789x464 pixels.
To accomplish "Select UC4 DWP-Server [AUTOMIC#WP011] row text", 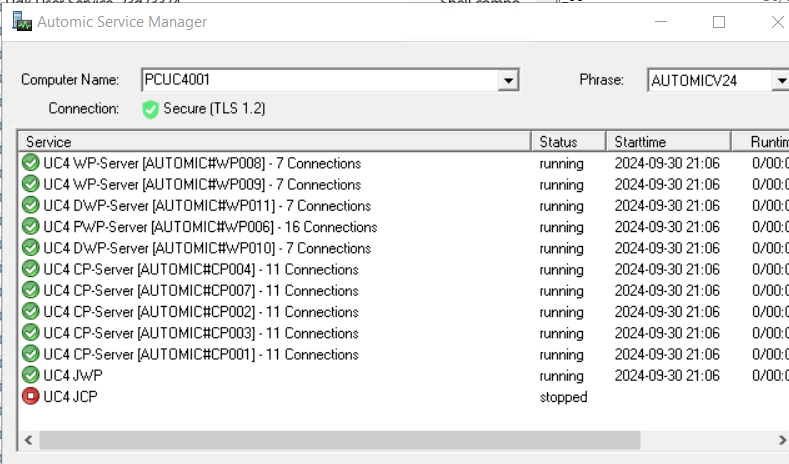I will 207,205.
